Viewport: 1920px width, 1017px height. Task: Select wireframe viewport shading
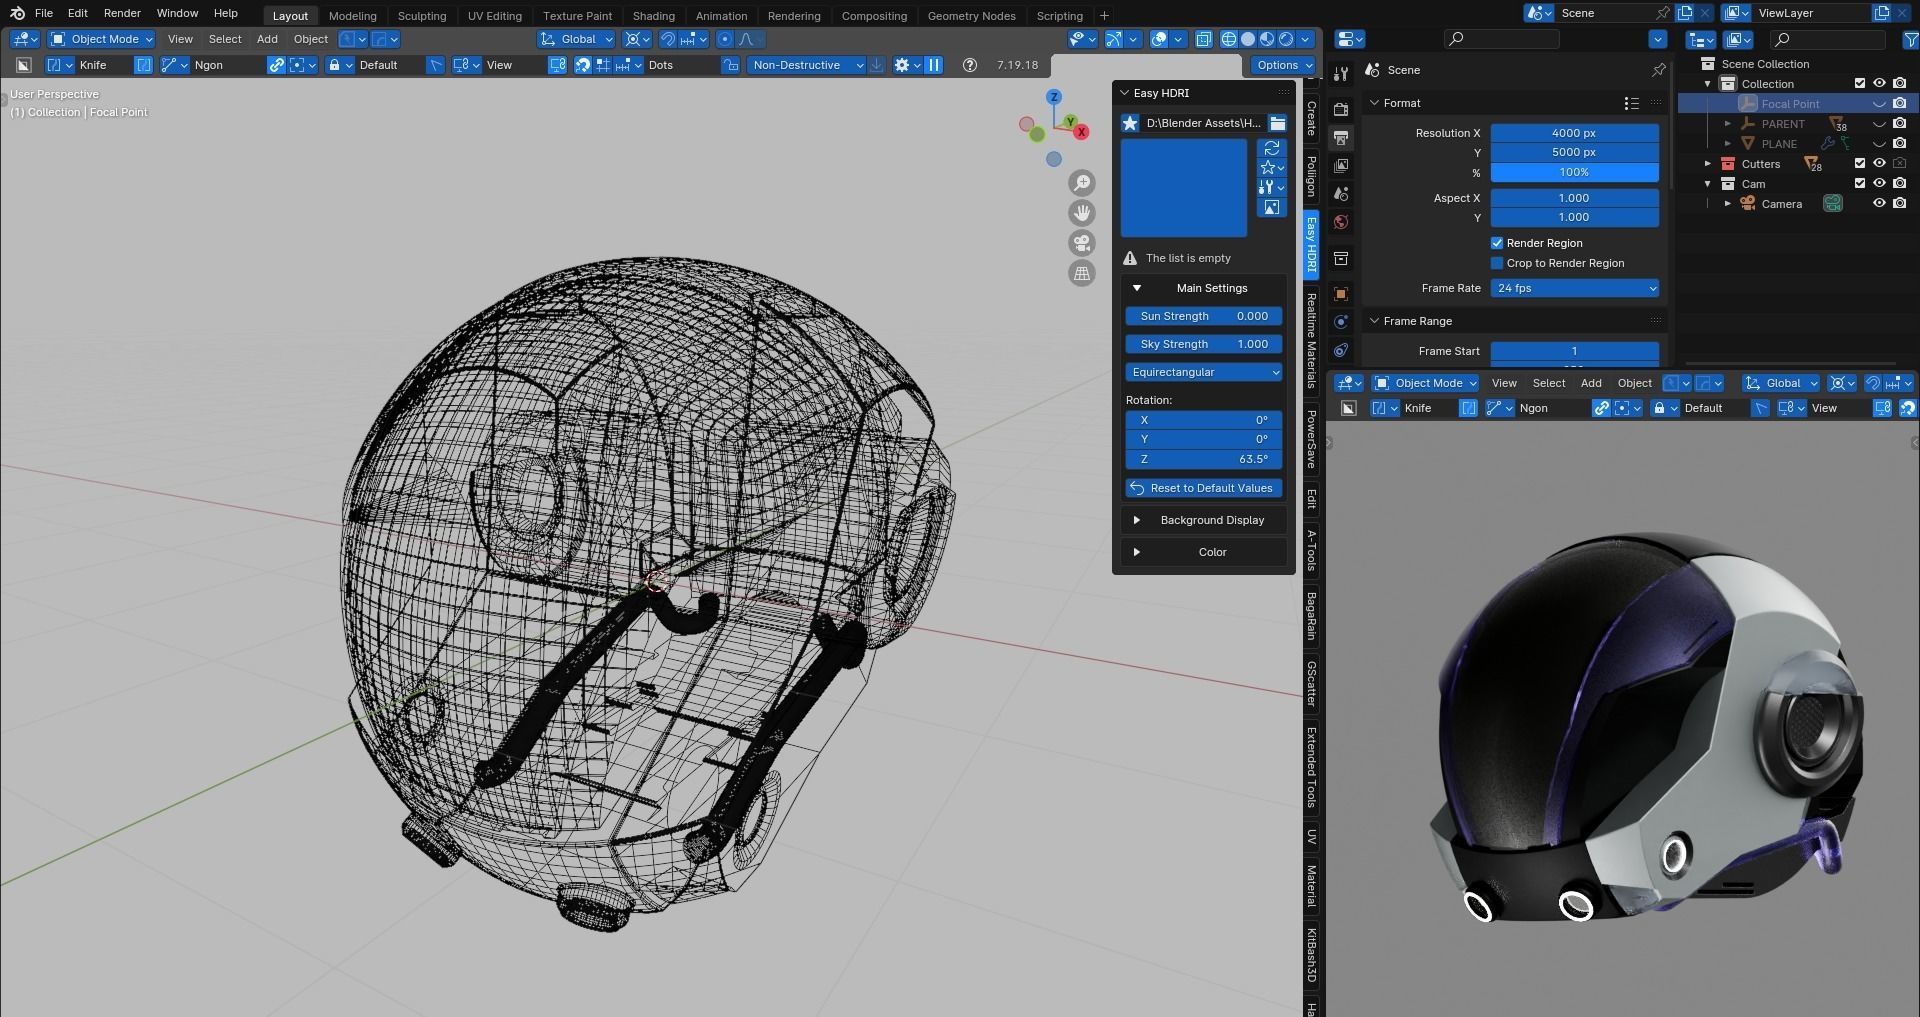1229,39
